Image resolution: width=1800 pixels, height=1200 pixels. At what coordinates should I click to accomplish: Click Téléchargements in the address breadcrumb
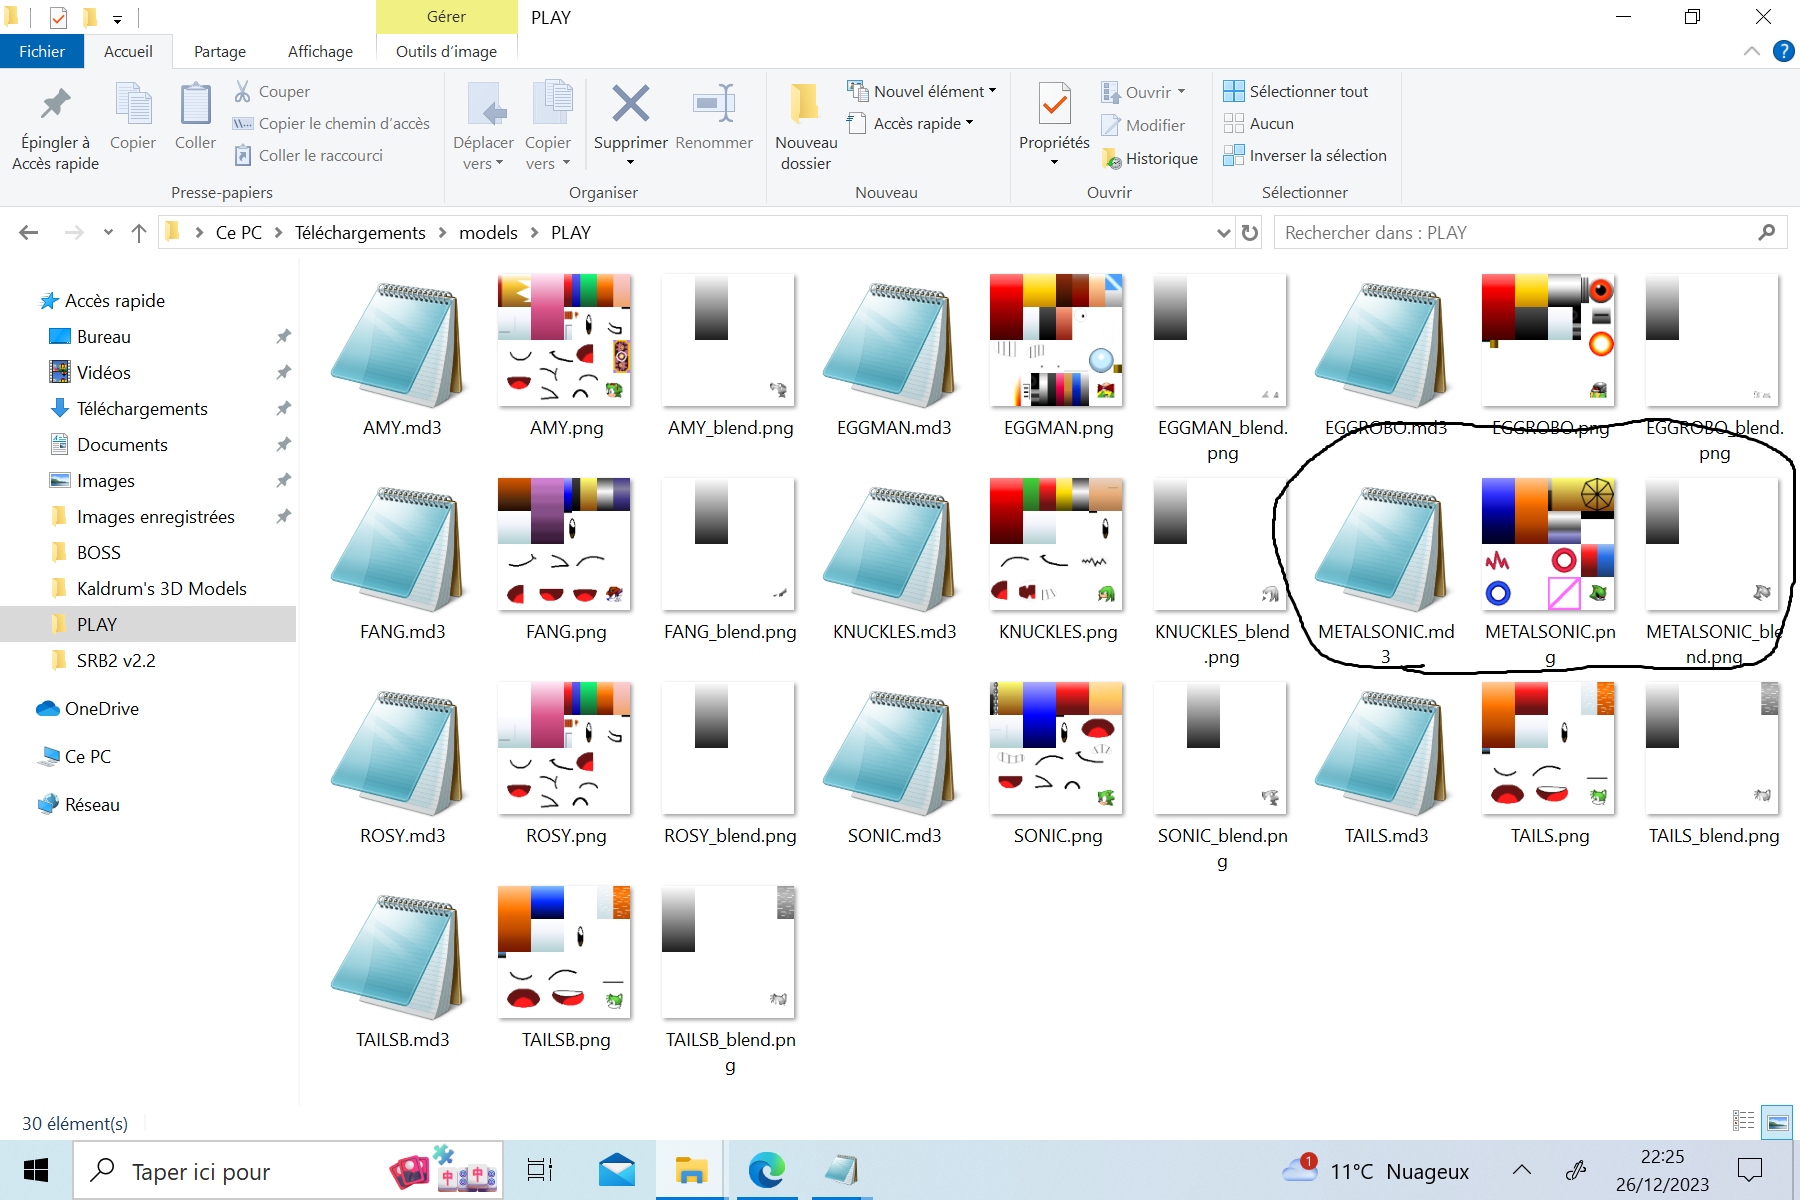pos(360,233)
